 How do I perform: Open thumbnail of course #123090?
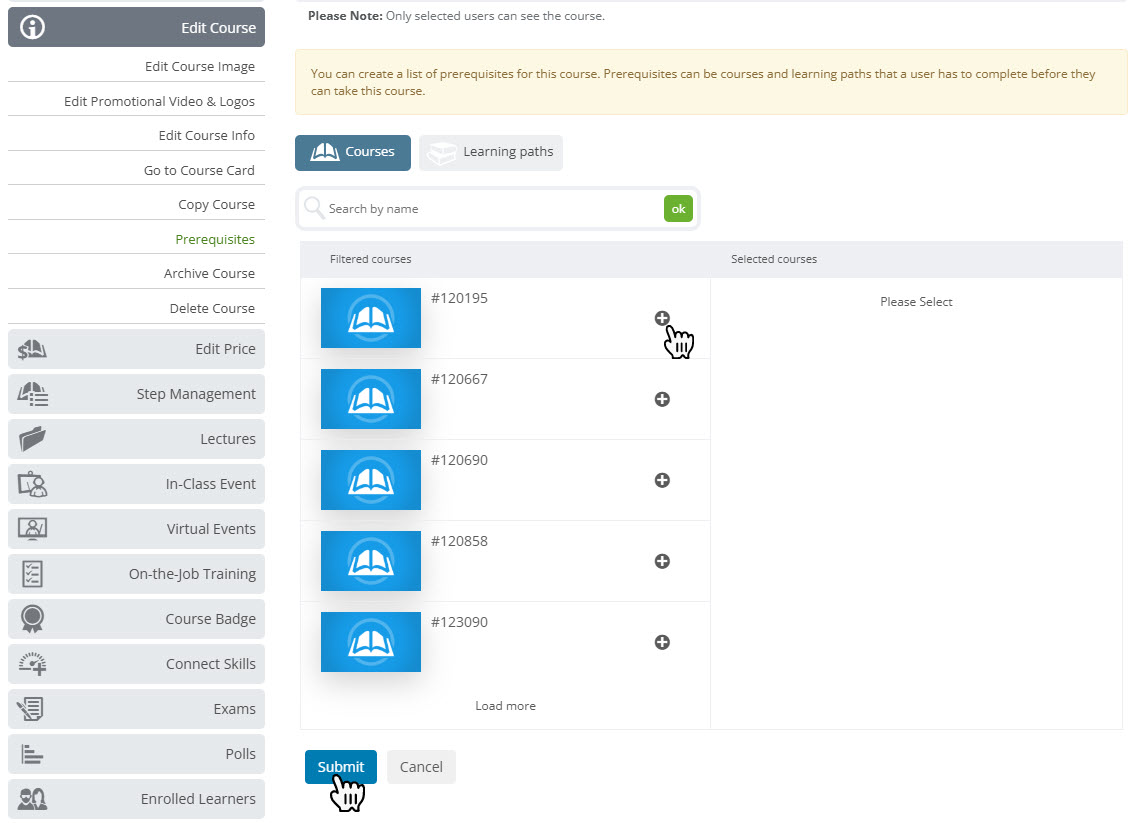pyautogui.click(x=371, y=643)
